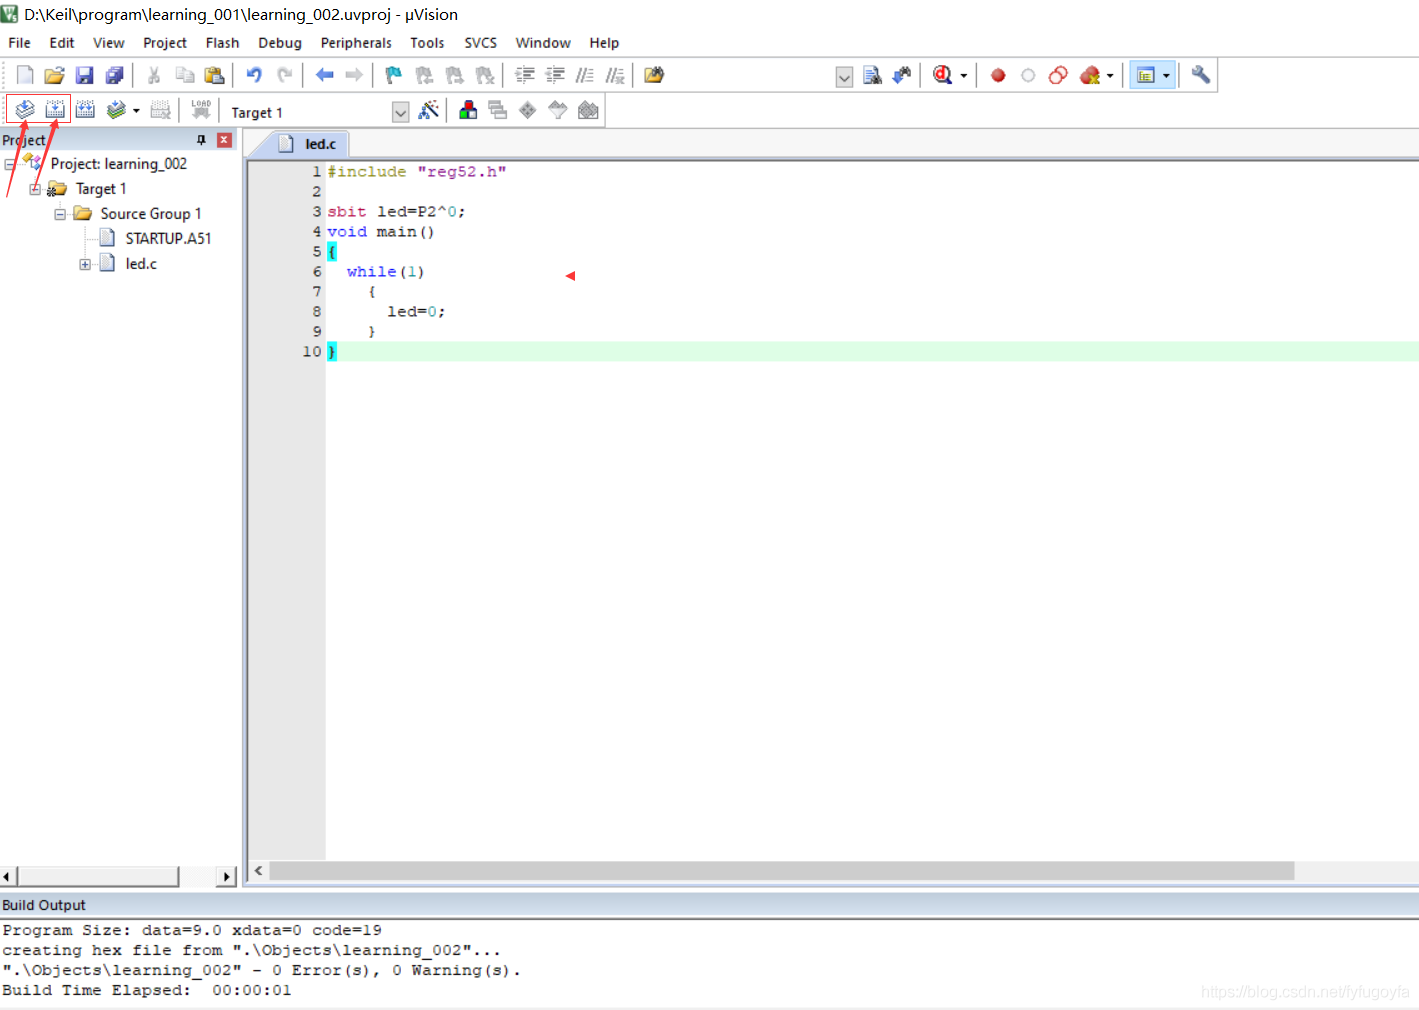The width and height of the screenshot is (1419, 1010).
Task: Click the Copy toolbar icon
Action: click(185, 75)
